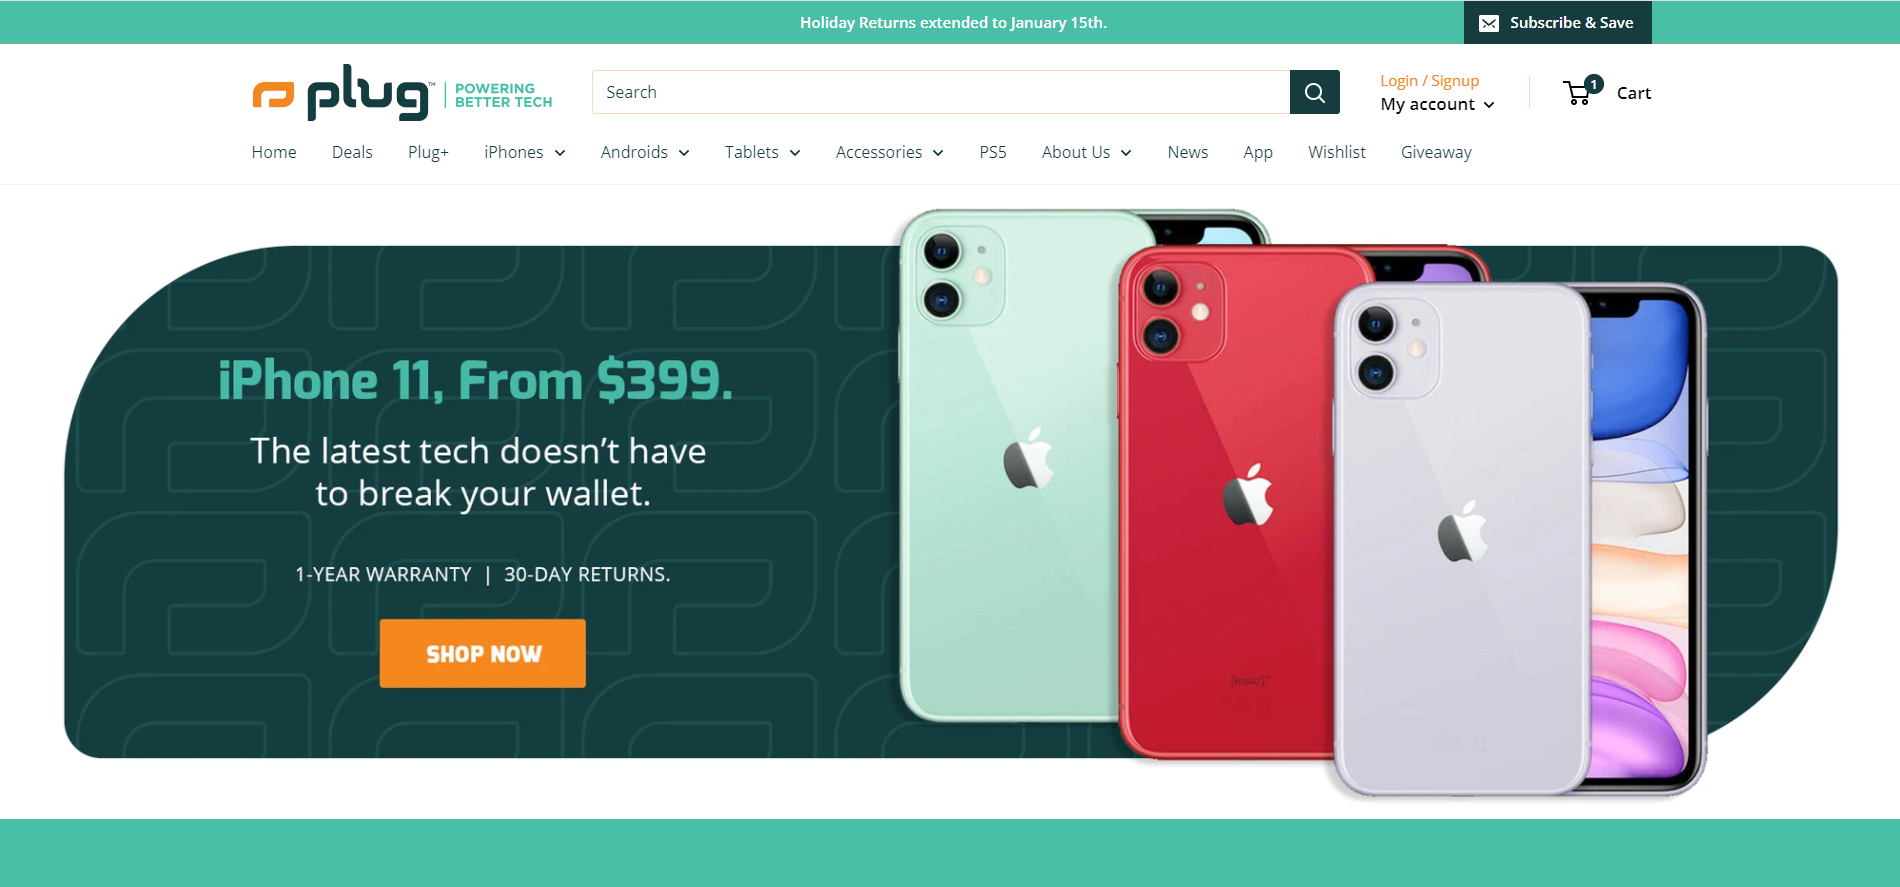Select the PS5 nav item
The width and height of the screenshot is (1900, 887).
(x=992, y=152)
